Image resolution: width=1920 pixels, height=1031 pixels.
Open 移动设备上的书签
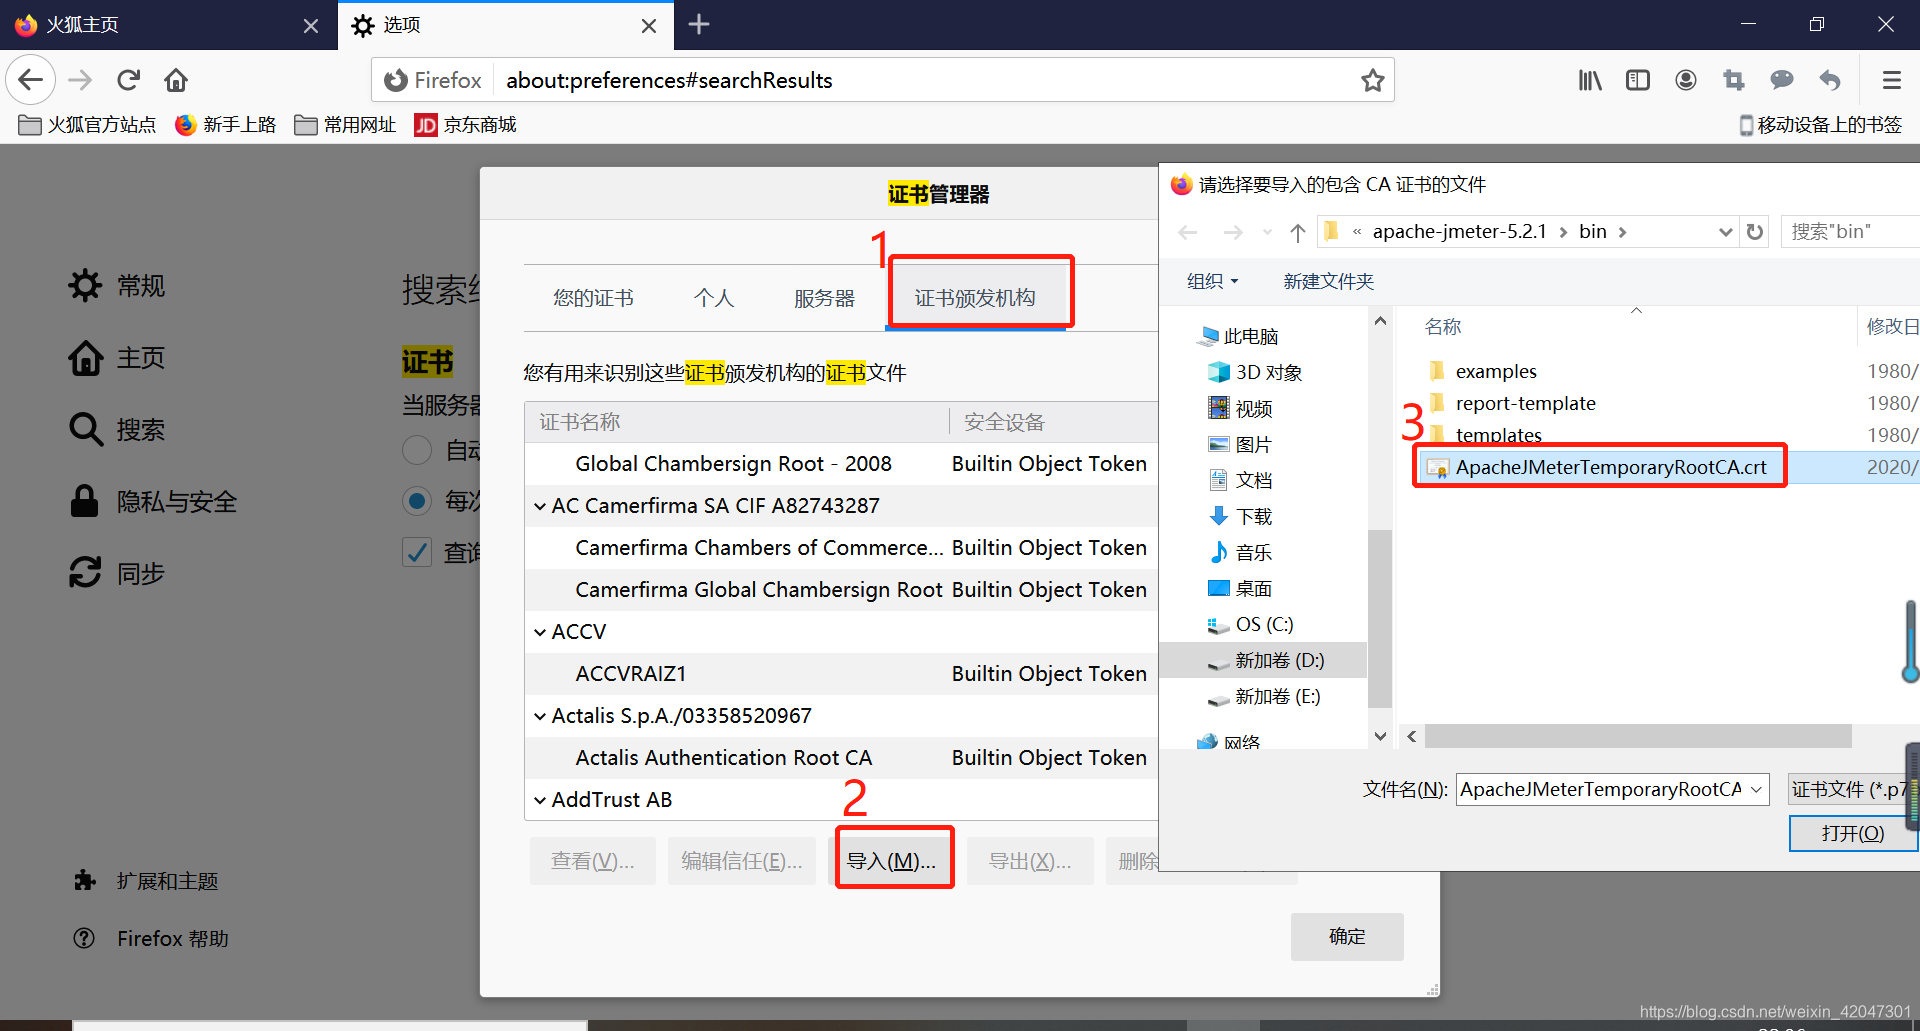click(1820, 125)
